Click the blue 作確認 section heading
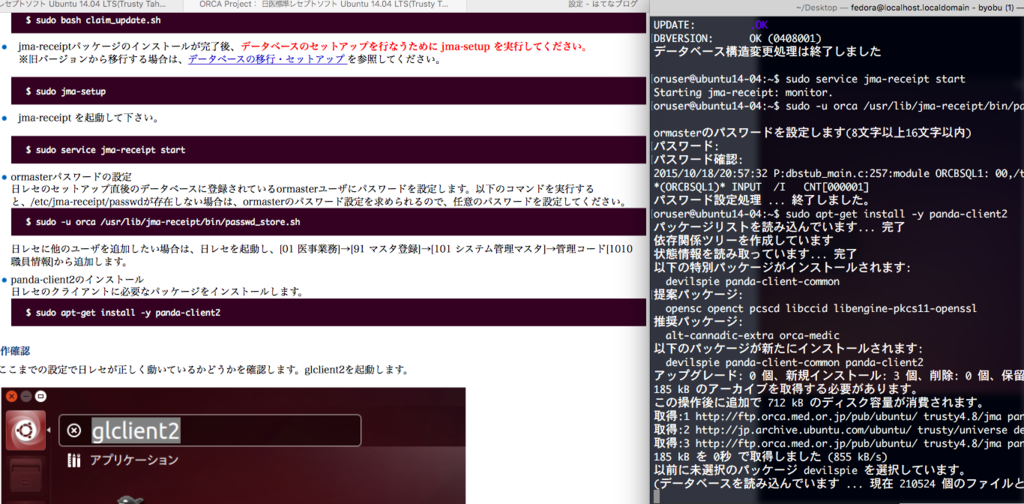This screenshot has width=1024, height=504. click(15, 351)
